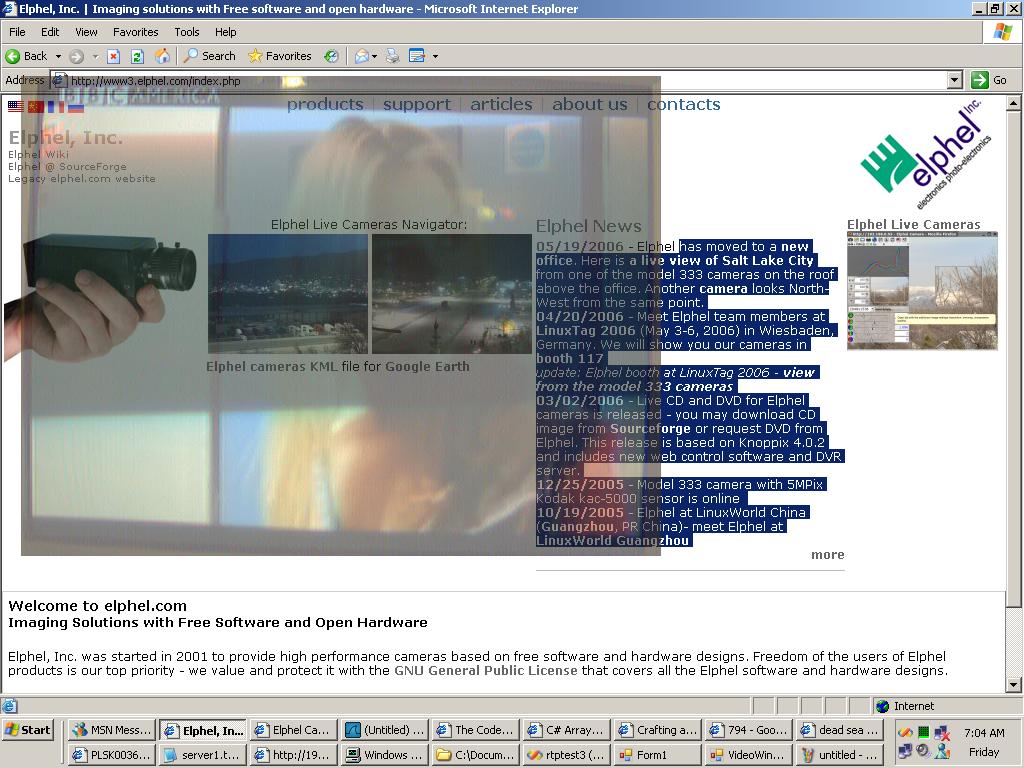Open the Help menu
This screenshot has height=768, width=1024.
pyautogui.click(x=225, y=32)
